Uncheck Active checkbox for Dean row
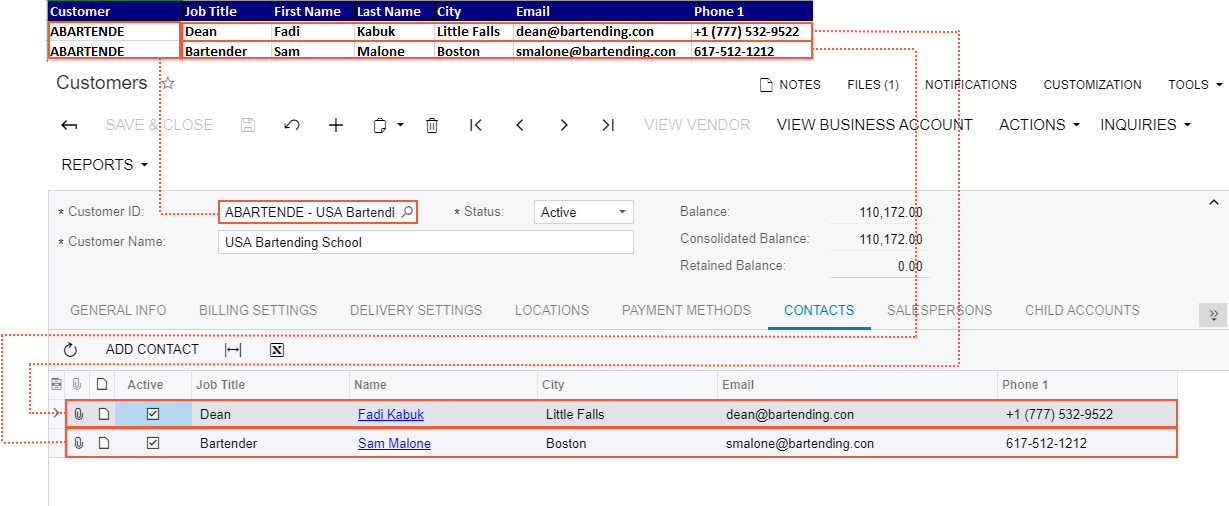Image resolution: width=1229 pixels, height=506 pixels. tap(153, 414)
